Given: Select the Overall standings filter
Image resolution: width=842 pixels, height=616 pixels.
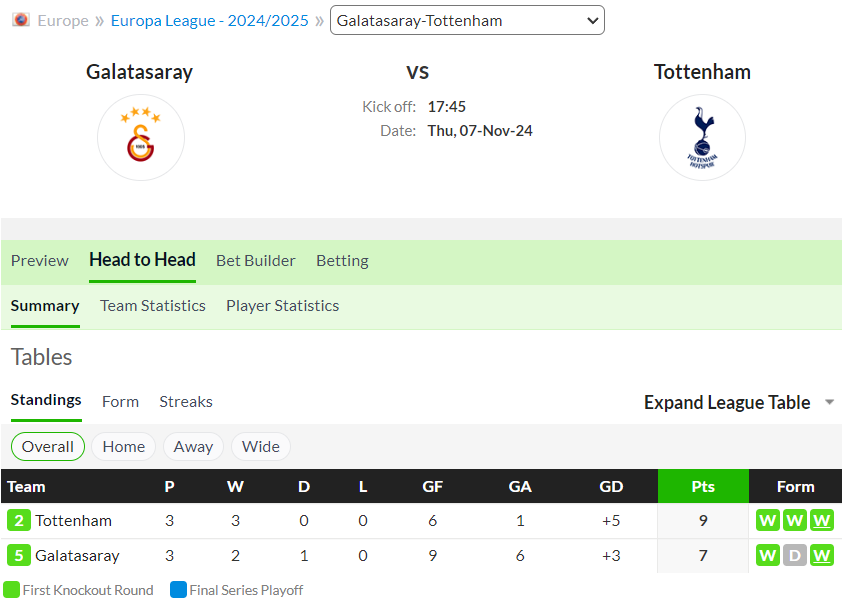Looking at the screenshot, I should pyautogui.click(x=48, y=446).
